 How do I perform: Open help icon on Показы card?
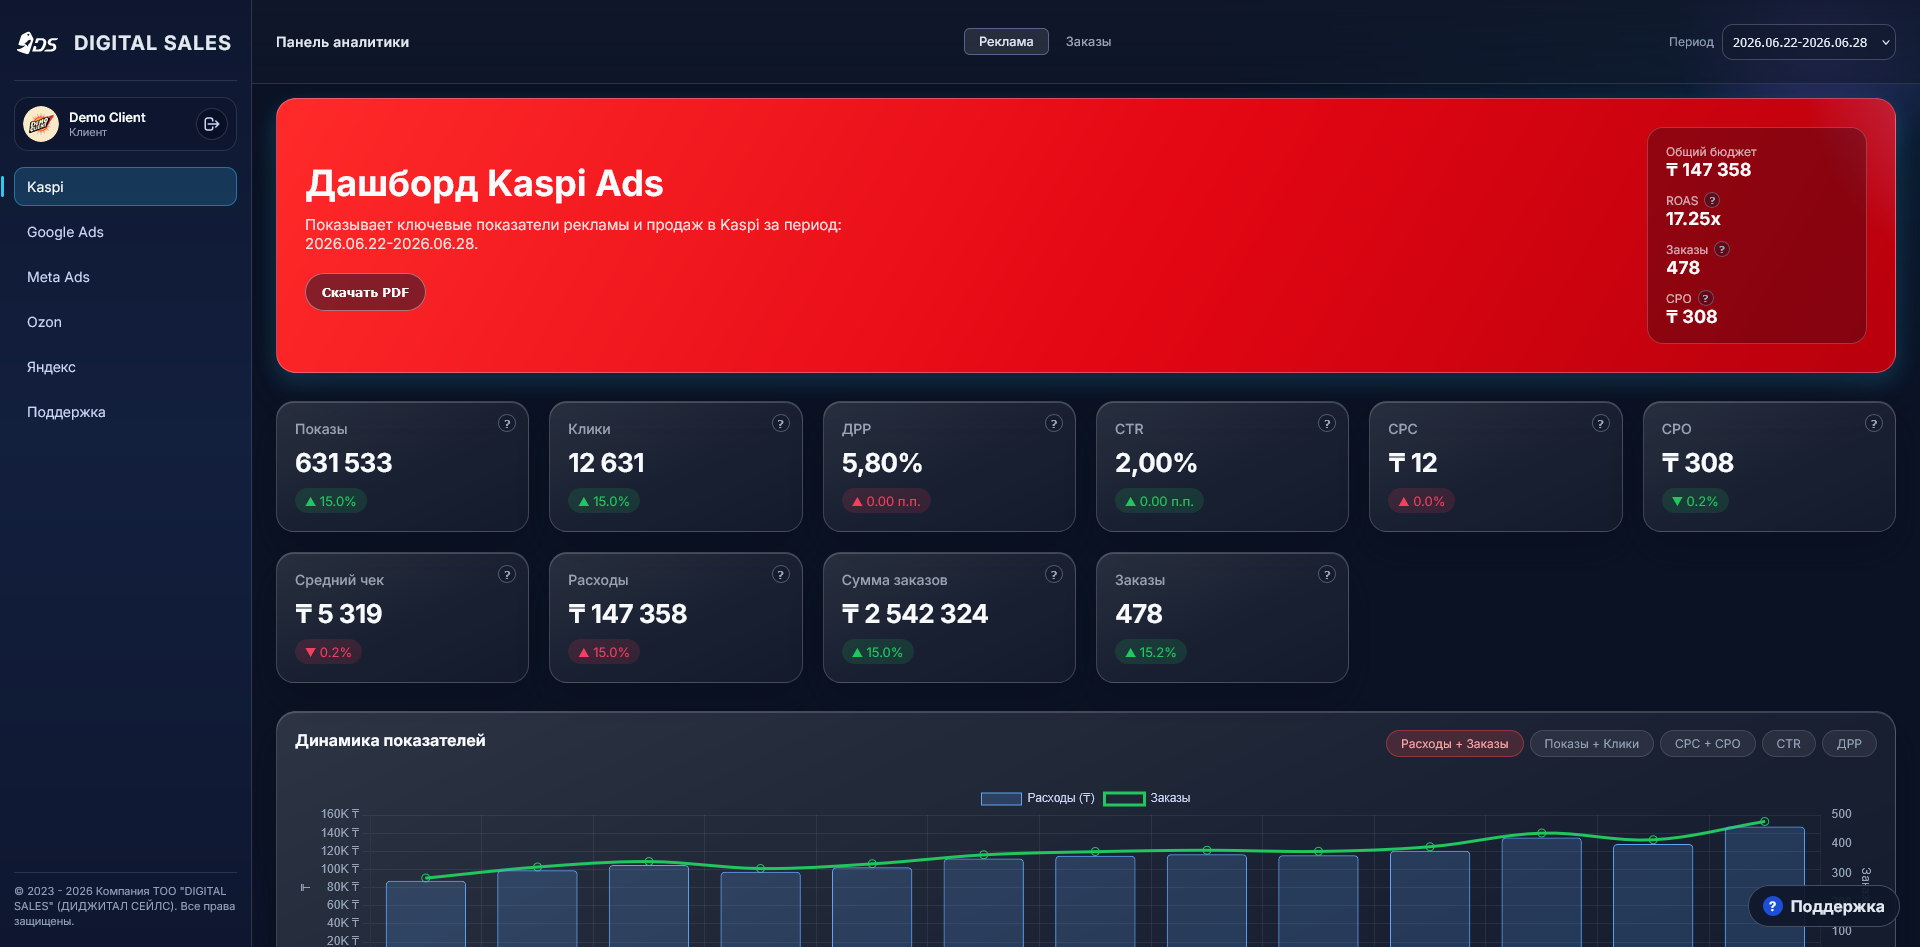pyautogui.click(x=507, y=423)
